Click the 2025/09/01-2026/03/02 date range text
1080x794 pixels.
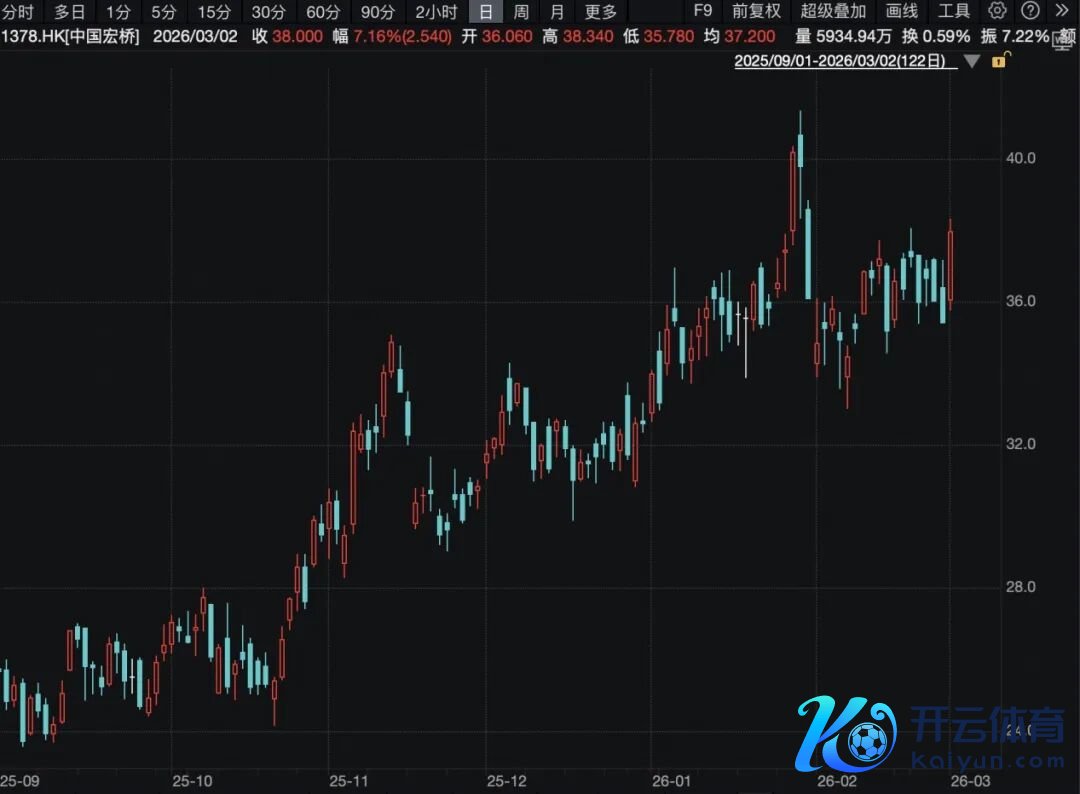click(840, 61)
